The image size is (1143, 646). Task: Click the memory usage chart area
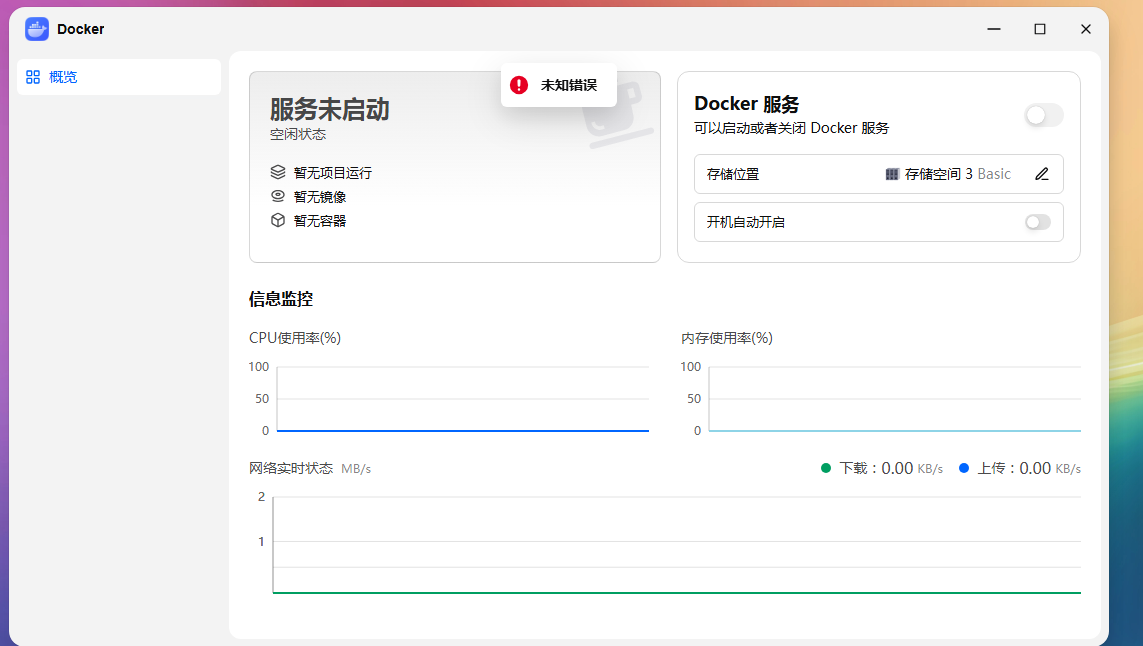pyautogui.click(x=894, y=399)
